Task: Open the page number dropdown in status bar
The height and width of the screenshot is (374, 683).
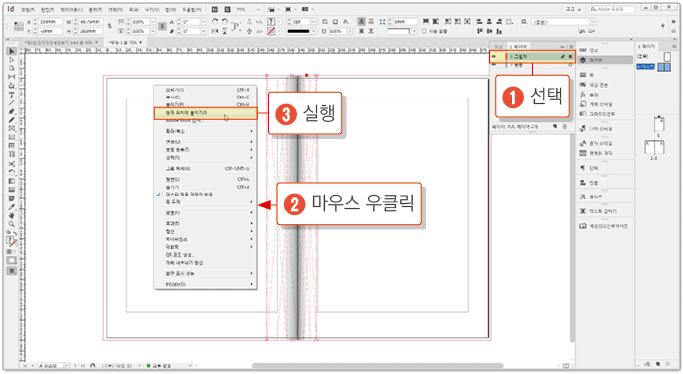Action: tap(67, 366)
